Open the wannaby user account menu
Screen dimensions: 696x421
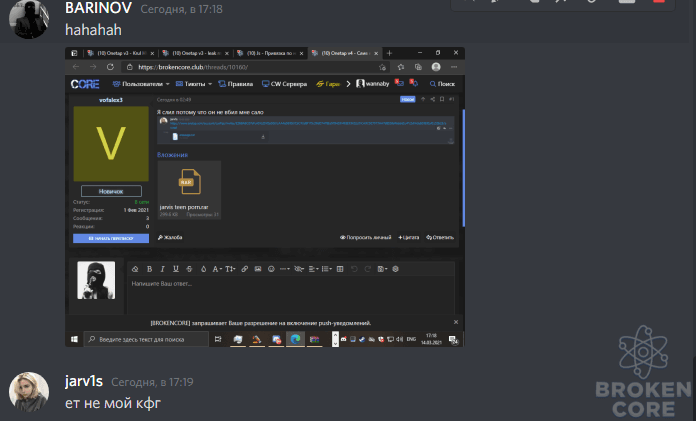373,83
